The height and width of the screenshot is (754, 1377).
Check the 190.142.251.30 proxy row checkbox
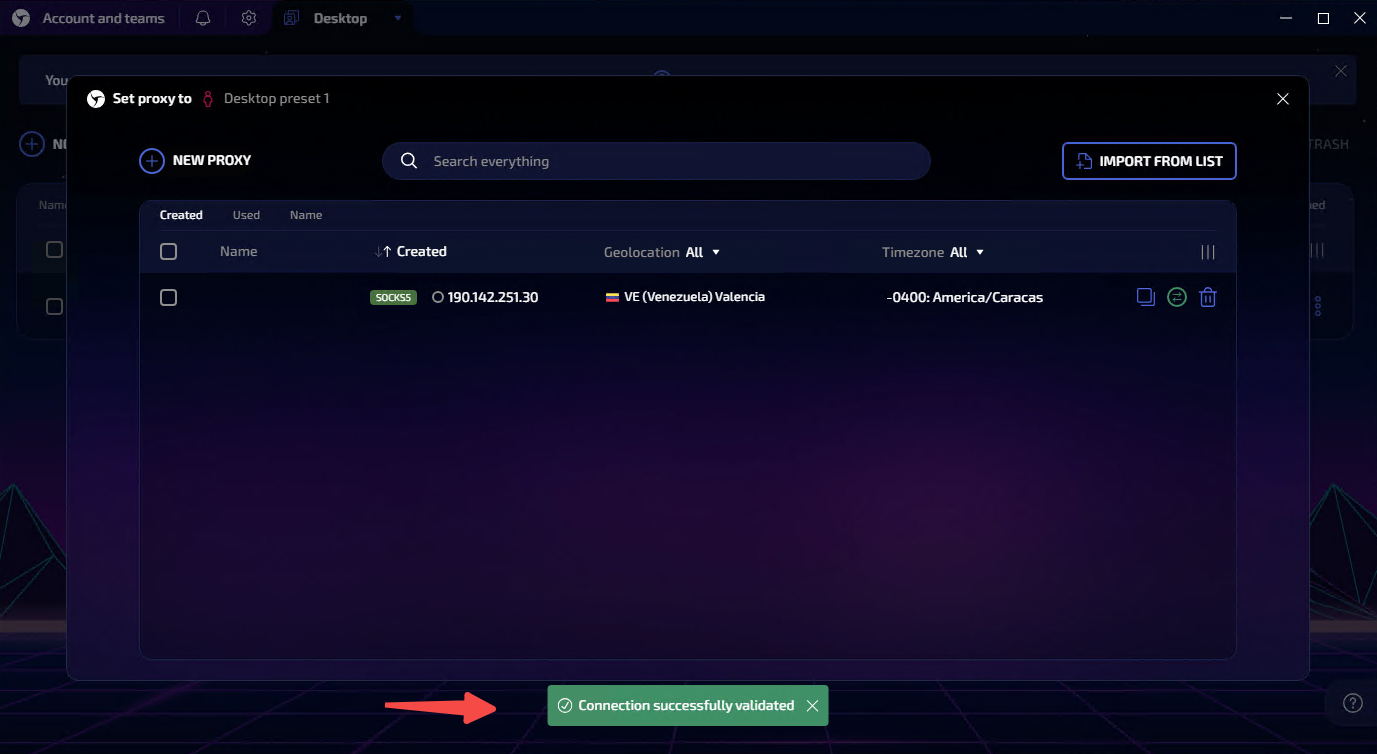(x=168, y=297)
